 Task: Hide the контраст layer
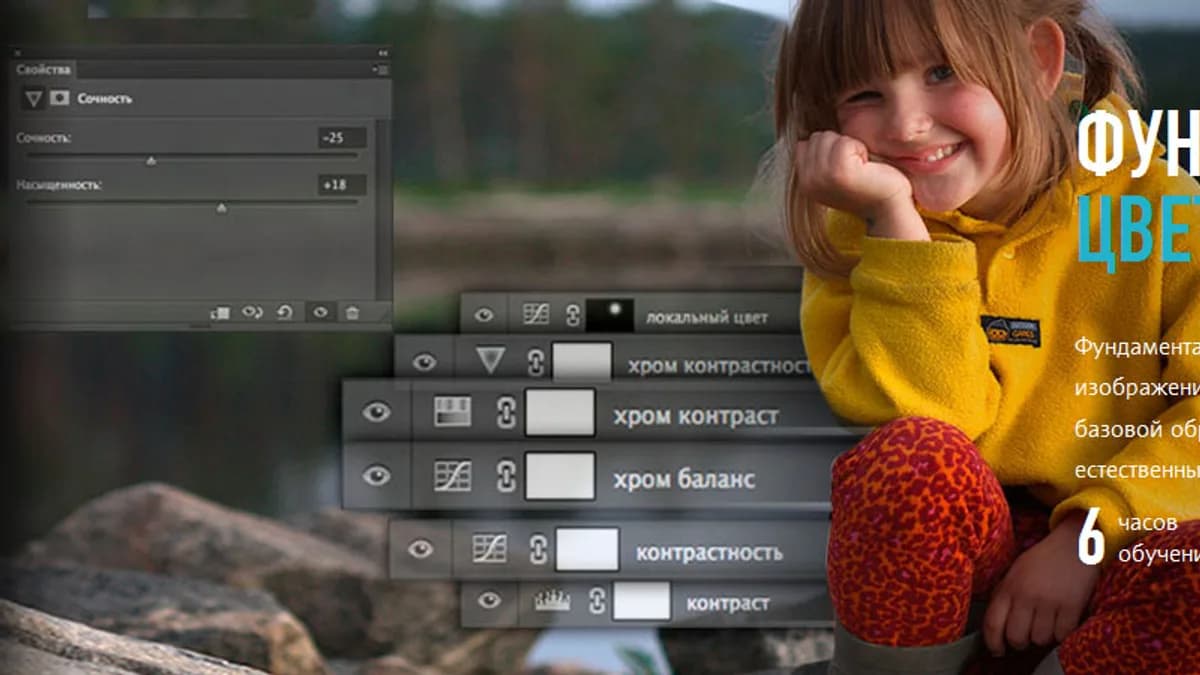489,600
